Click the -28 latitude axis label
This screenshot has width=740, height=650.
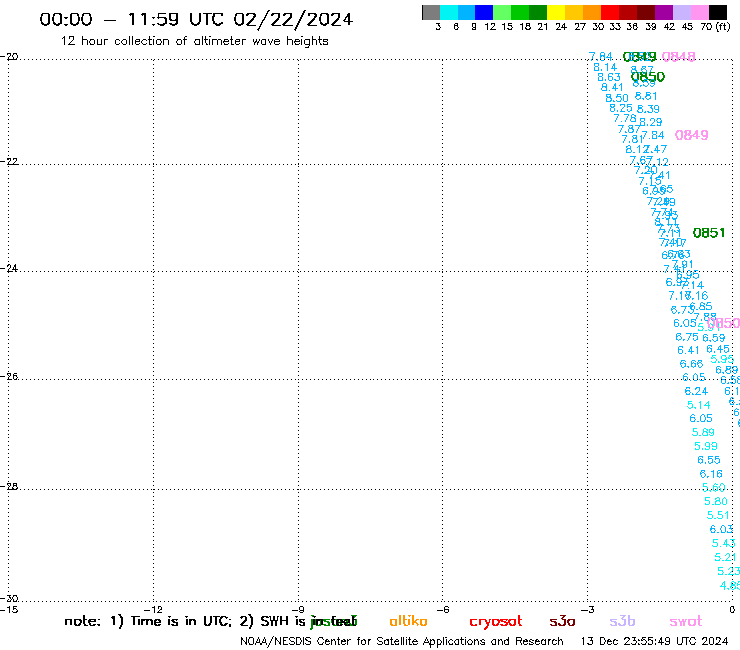coord(9,487)
